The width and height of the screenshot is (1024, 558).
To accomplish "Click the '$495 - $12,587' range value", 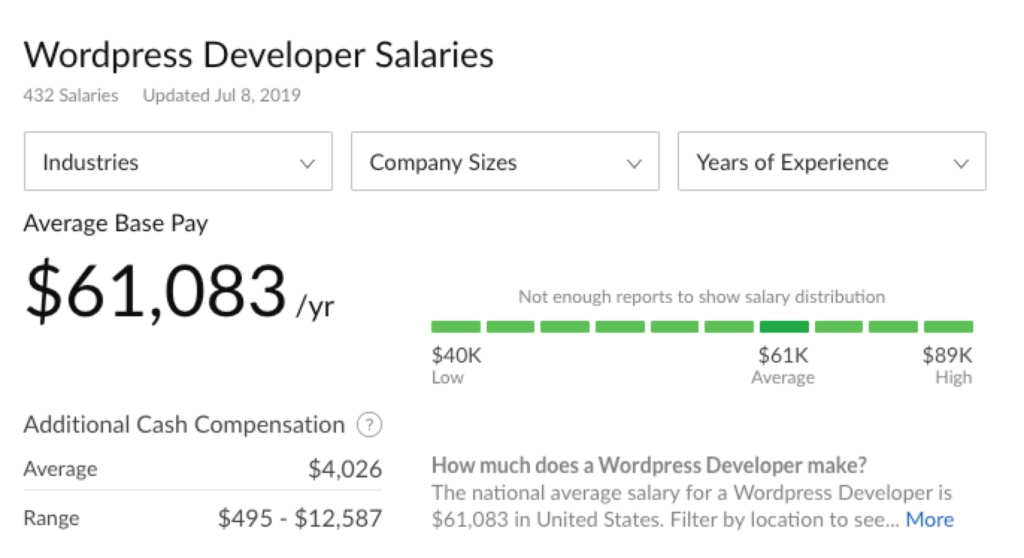I will coord(300,518).
